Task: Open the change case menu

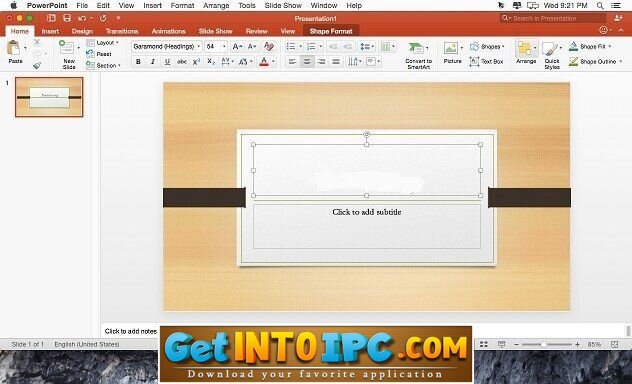Action: point(245,62)
